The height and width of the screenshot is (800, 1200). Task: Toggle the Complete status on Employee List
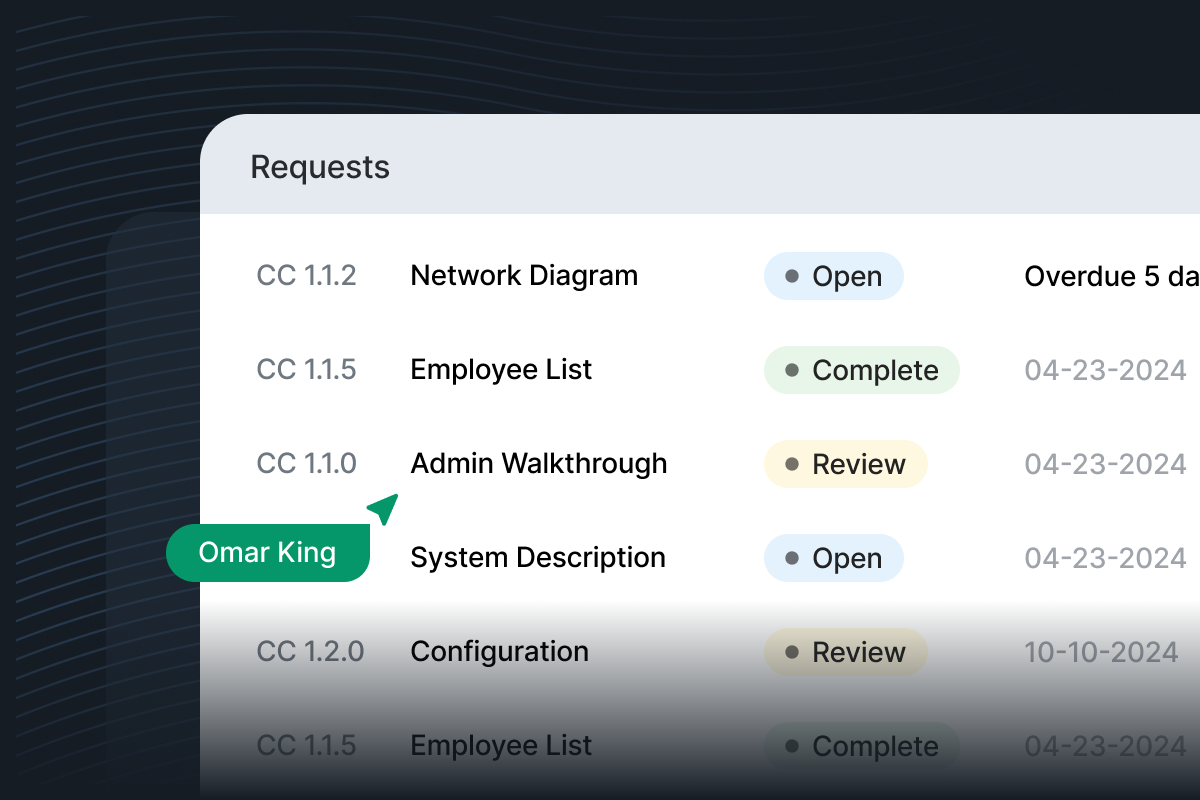point(861,369)
